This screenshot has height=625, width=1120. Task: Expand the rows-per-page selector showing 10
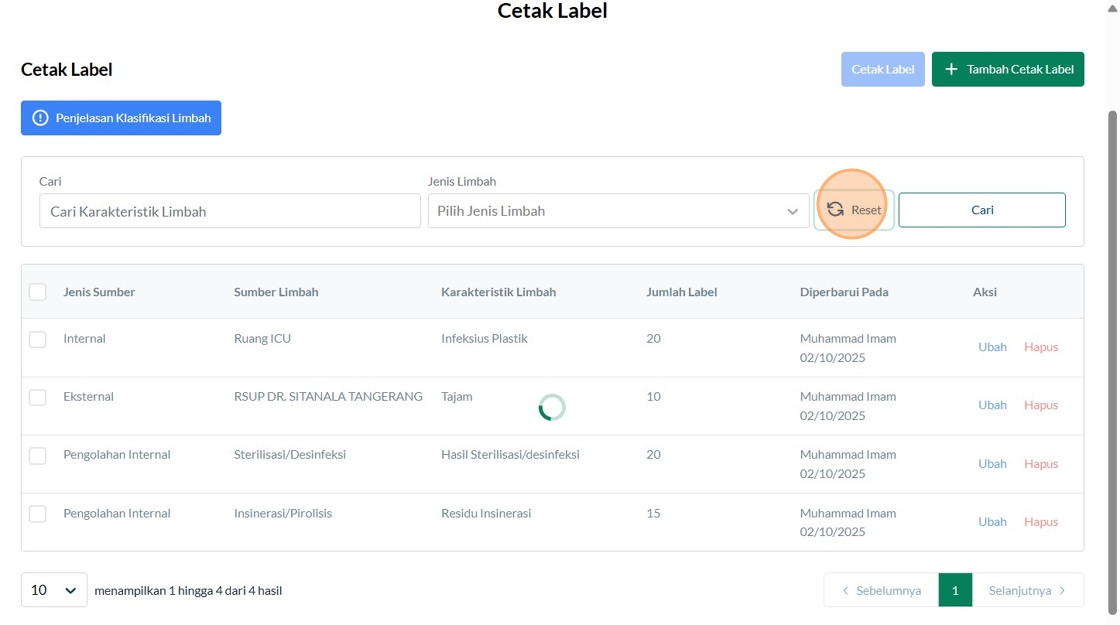(54, 590)
